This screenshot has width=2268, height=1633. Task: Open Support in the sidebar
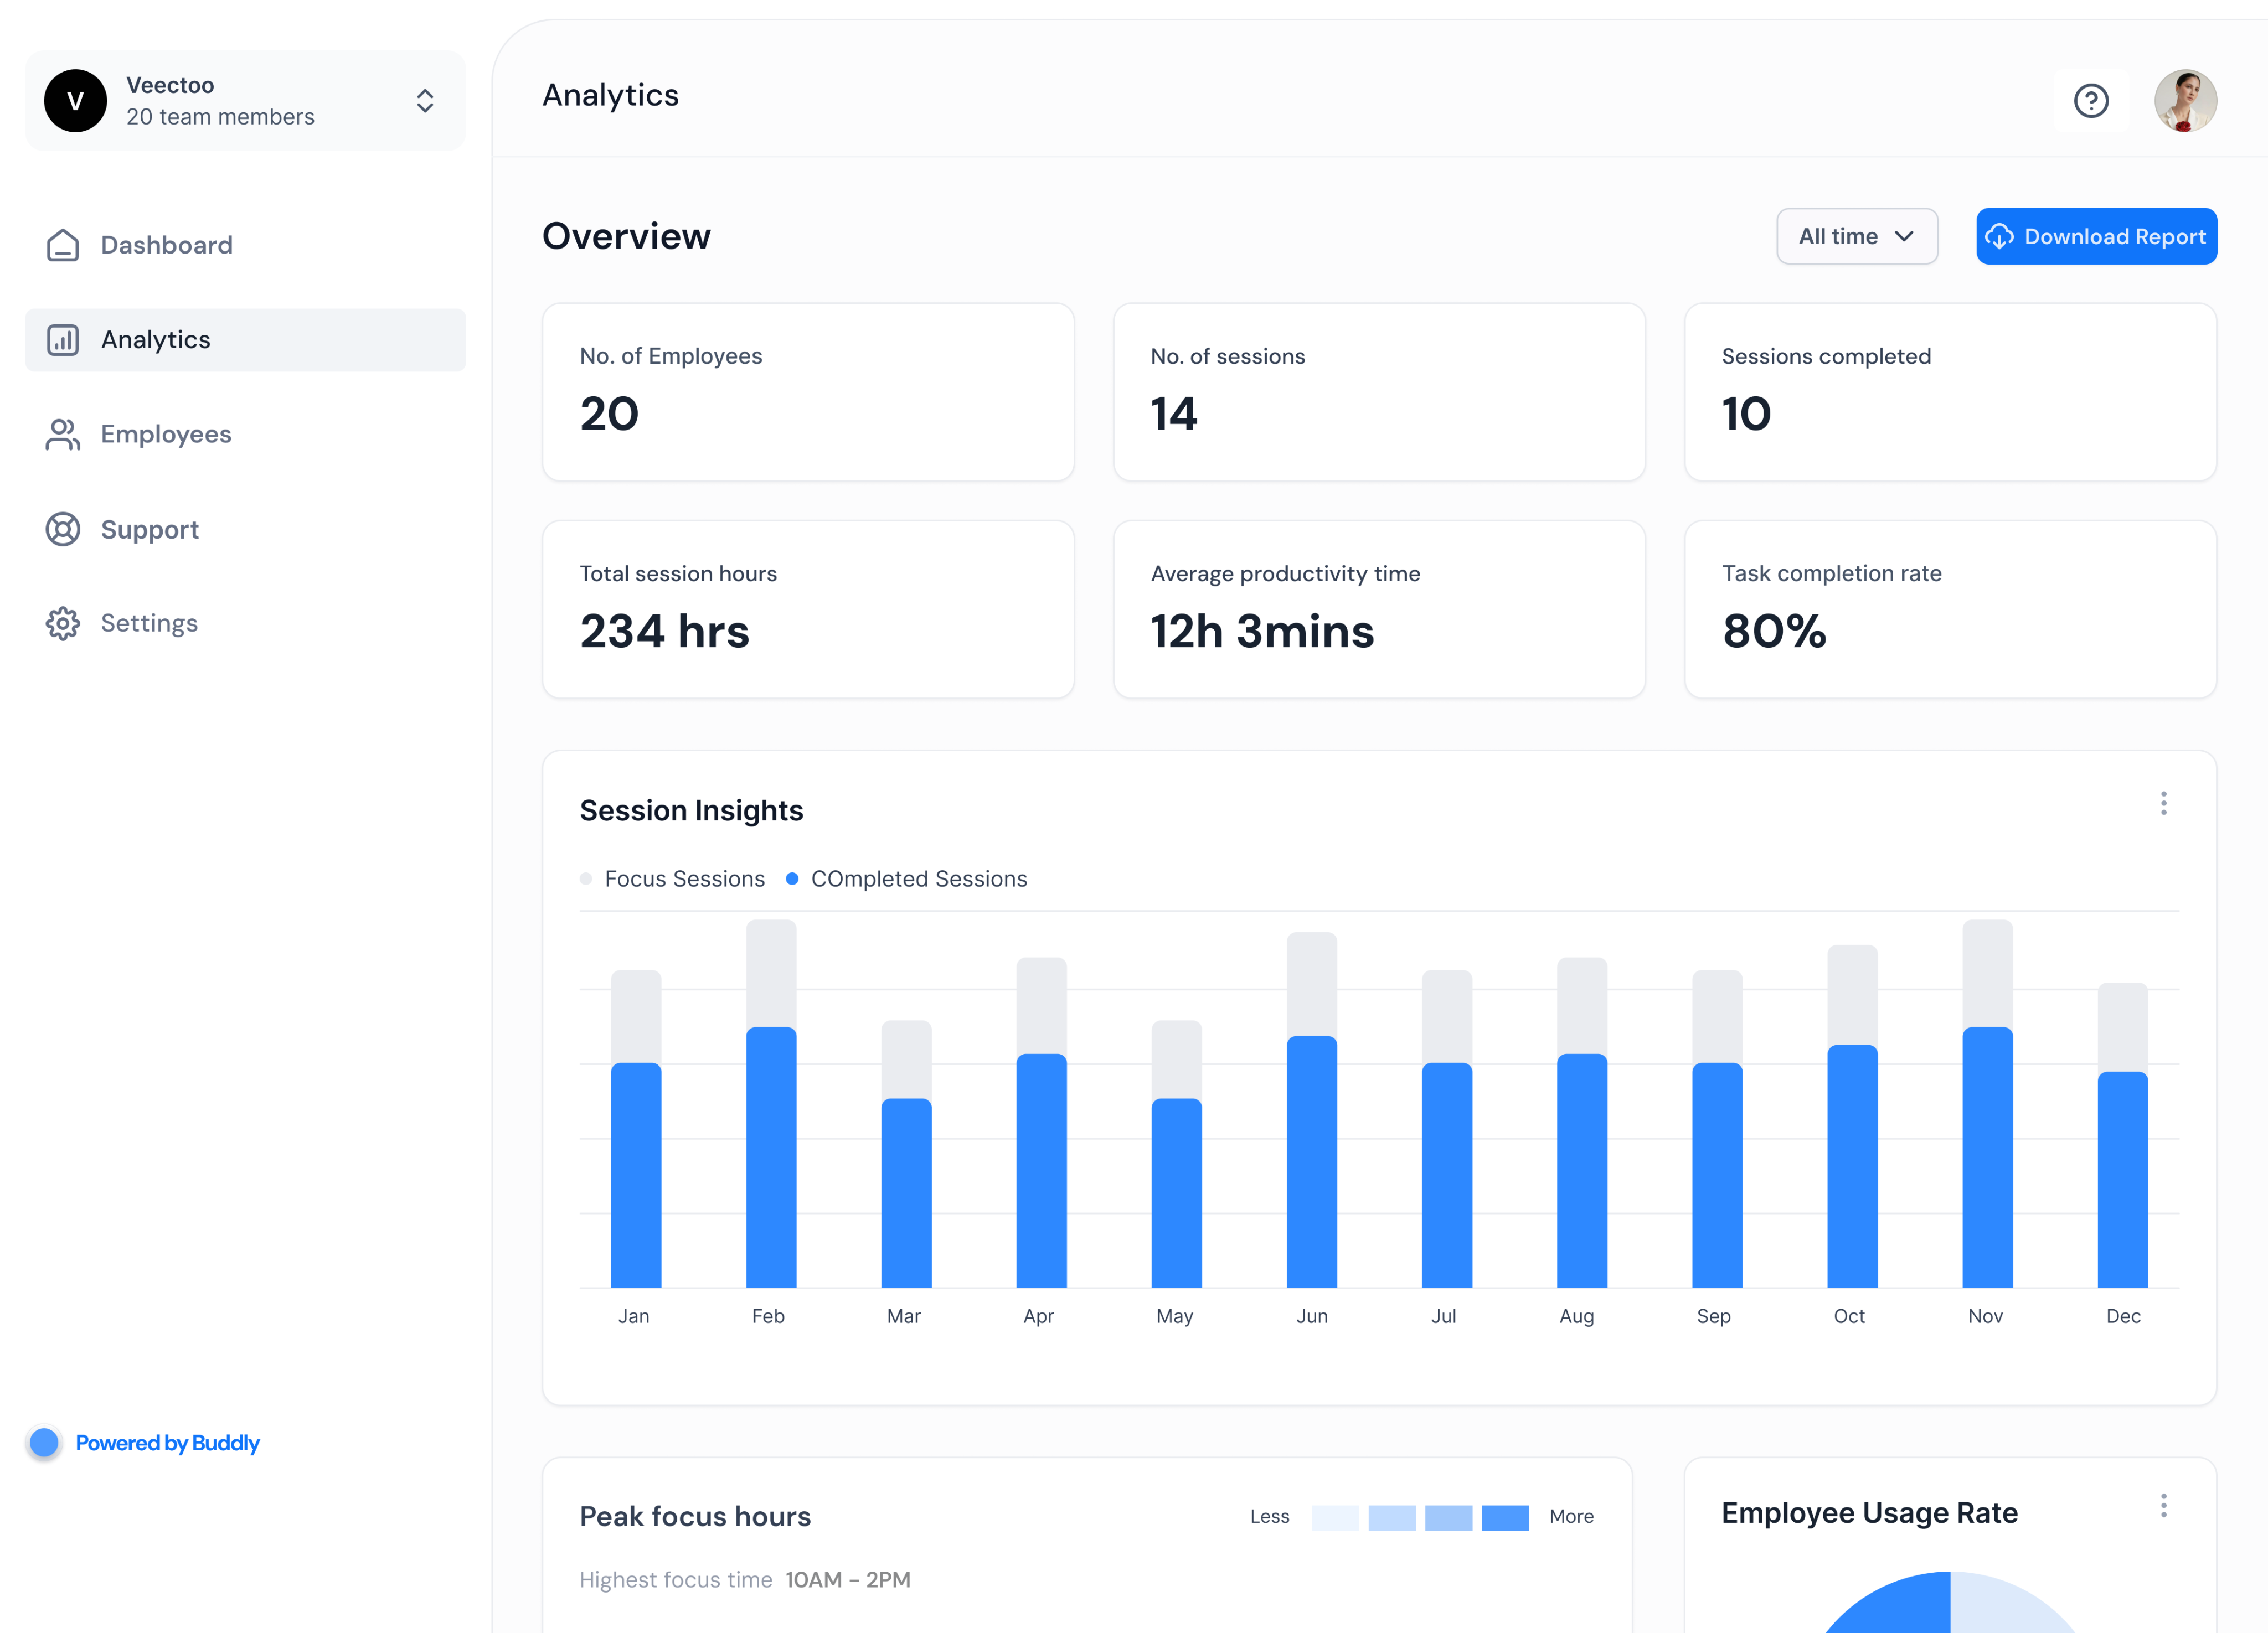(x=245, y=529)
